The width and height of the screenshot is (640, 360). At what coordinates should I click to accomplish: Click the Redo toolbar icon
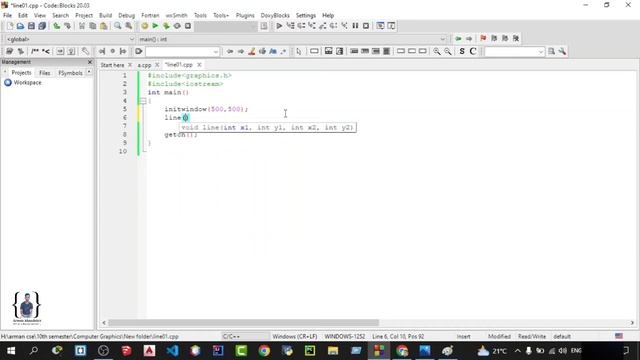(67, 26)
